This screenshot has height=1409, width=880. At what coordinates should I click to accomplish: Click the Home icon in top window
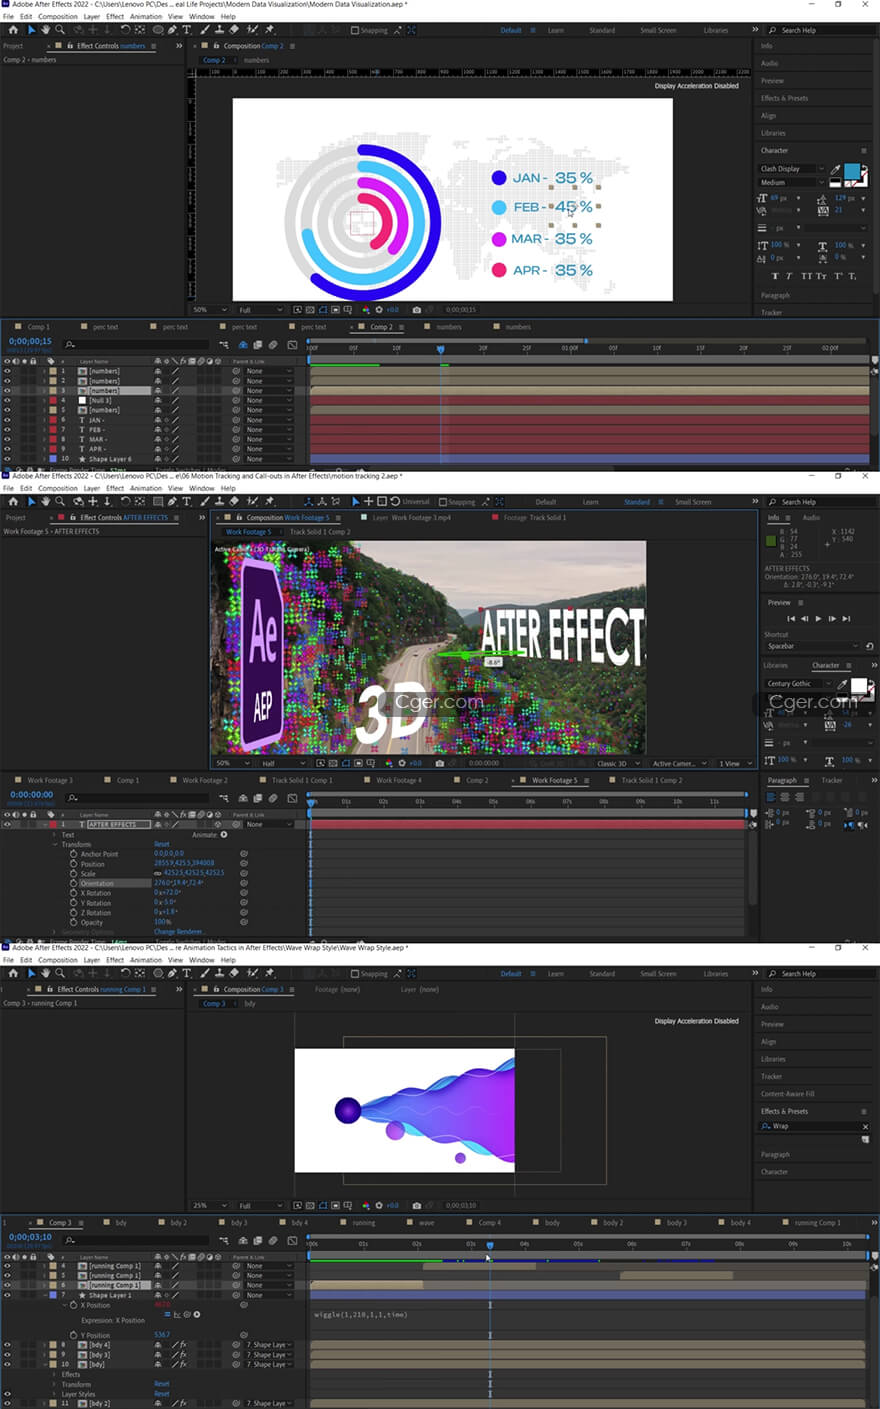13,30
